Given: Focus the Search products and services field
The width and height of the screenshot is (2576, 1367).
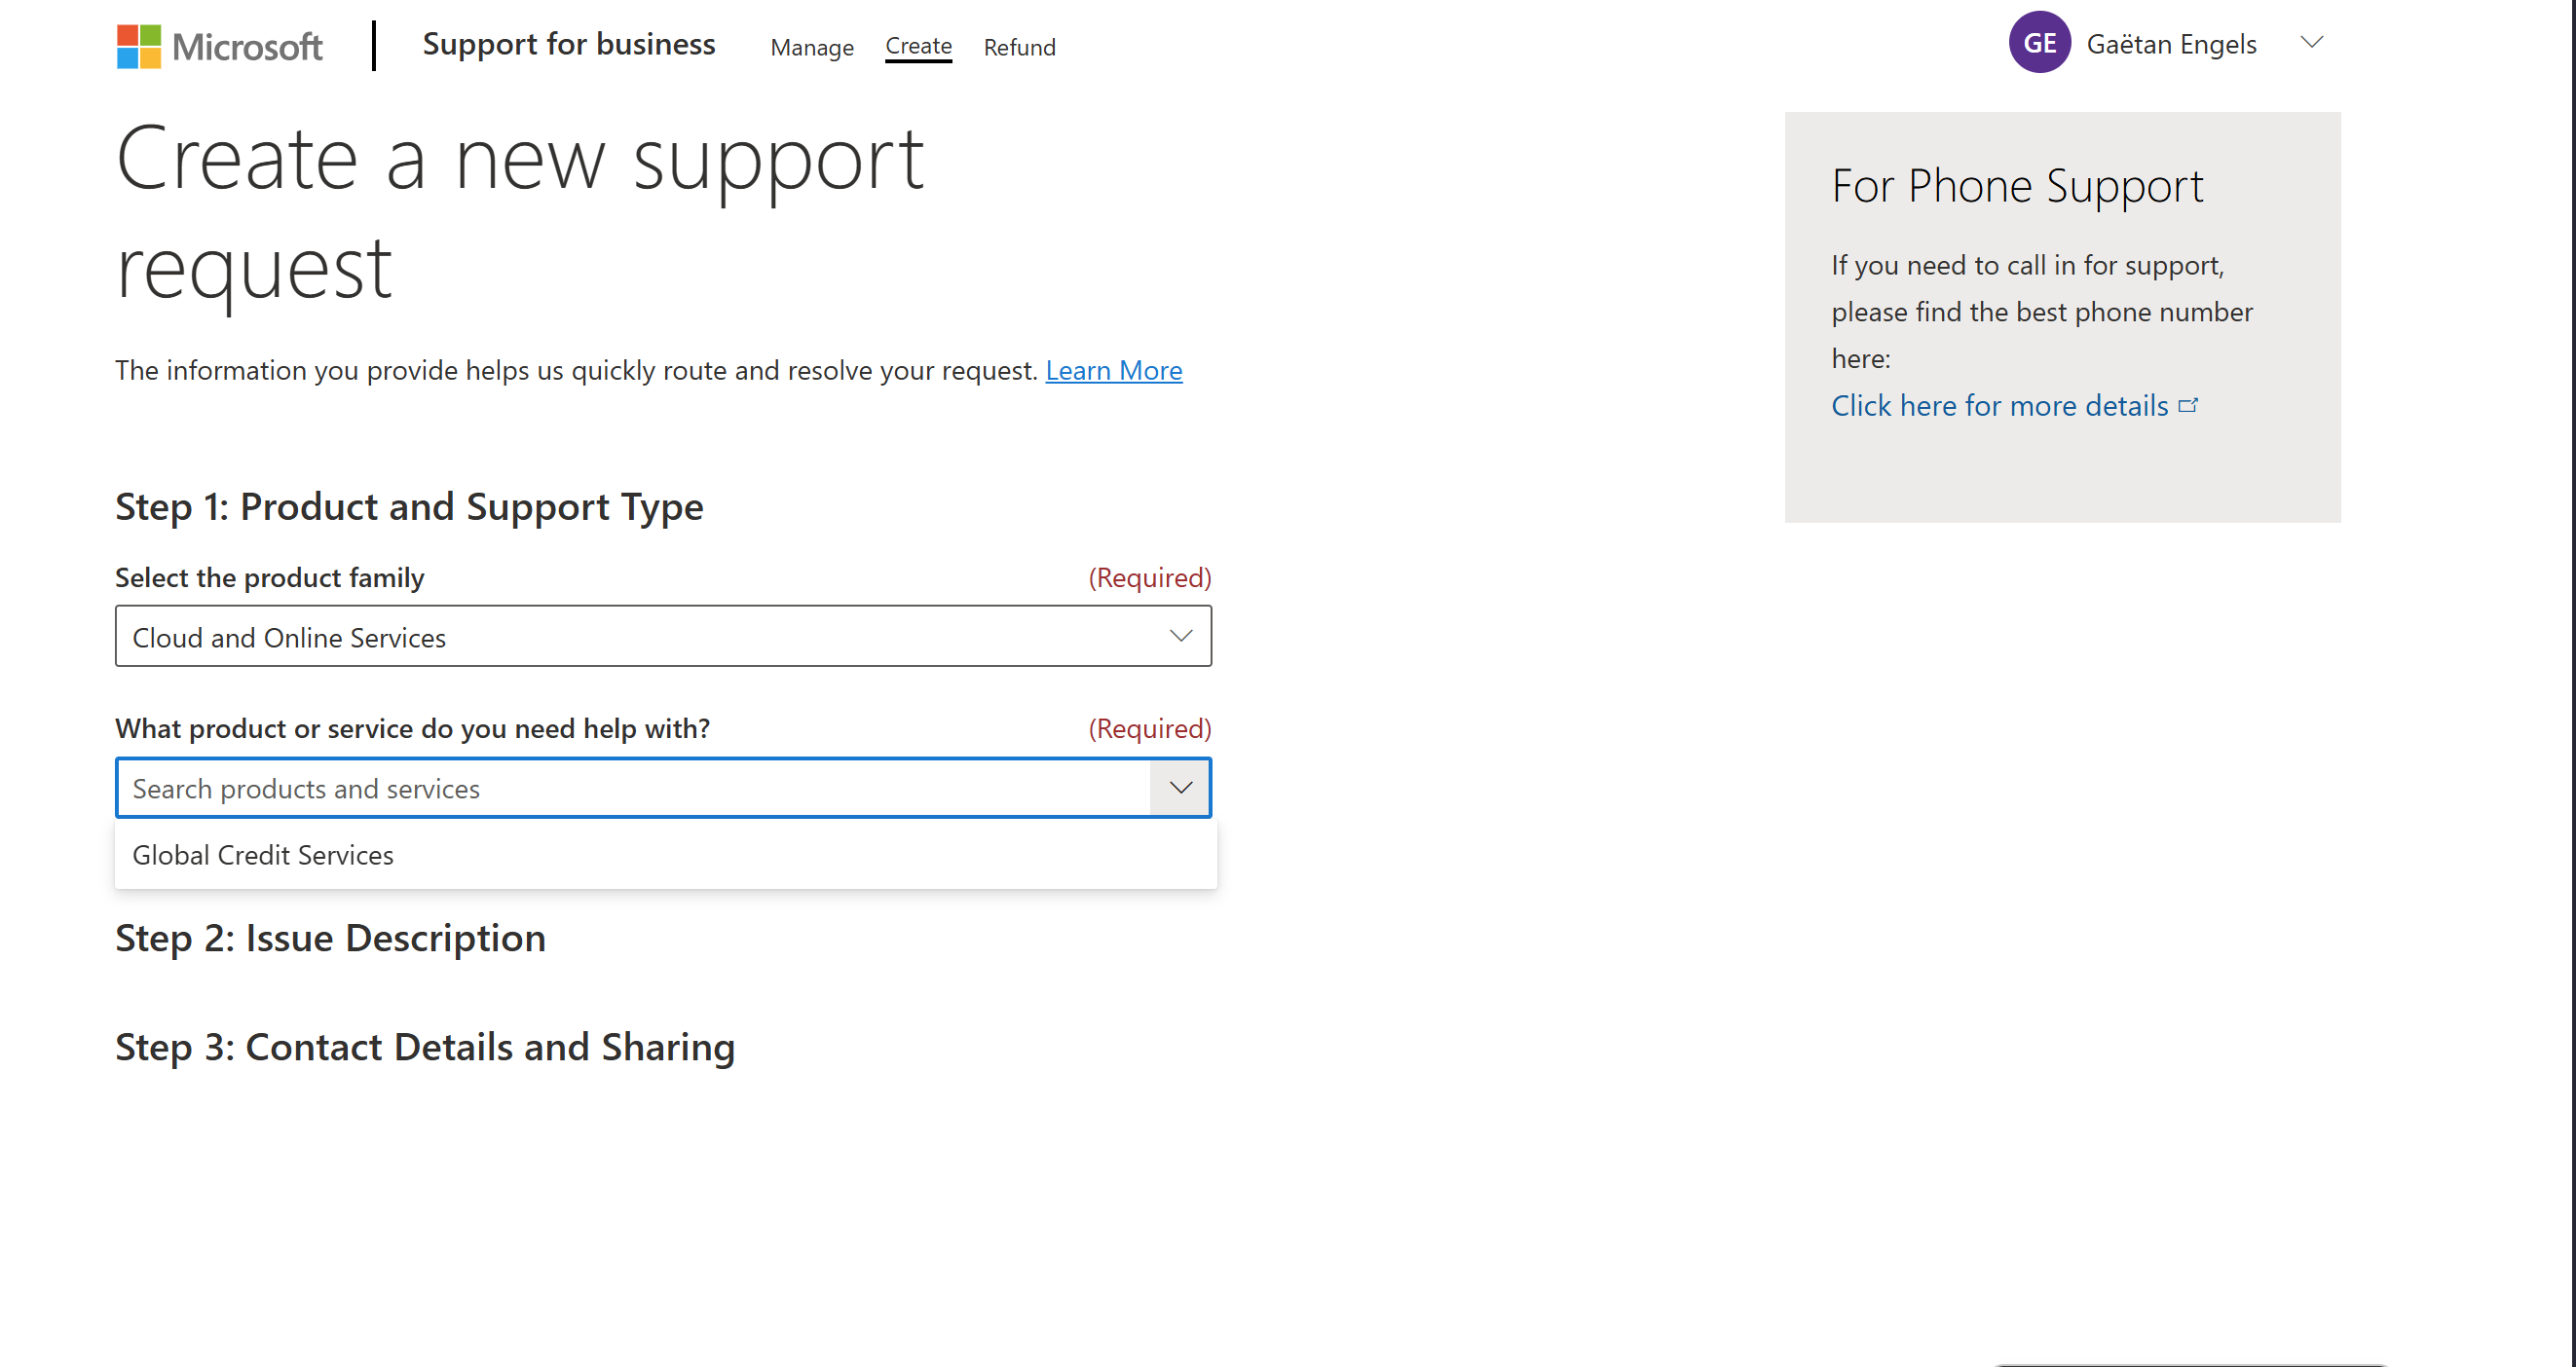Looking at the screenshot, I should click(x=633, y=789).
